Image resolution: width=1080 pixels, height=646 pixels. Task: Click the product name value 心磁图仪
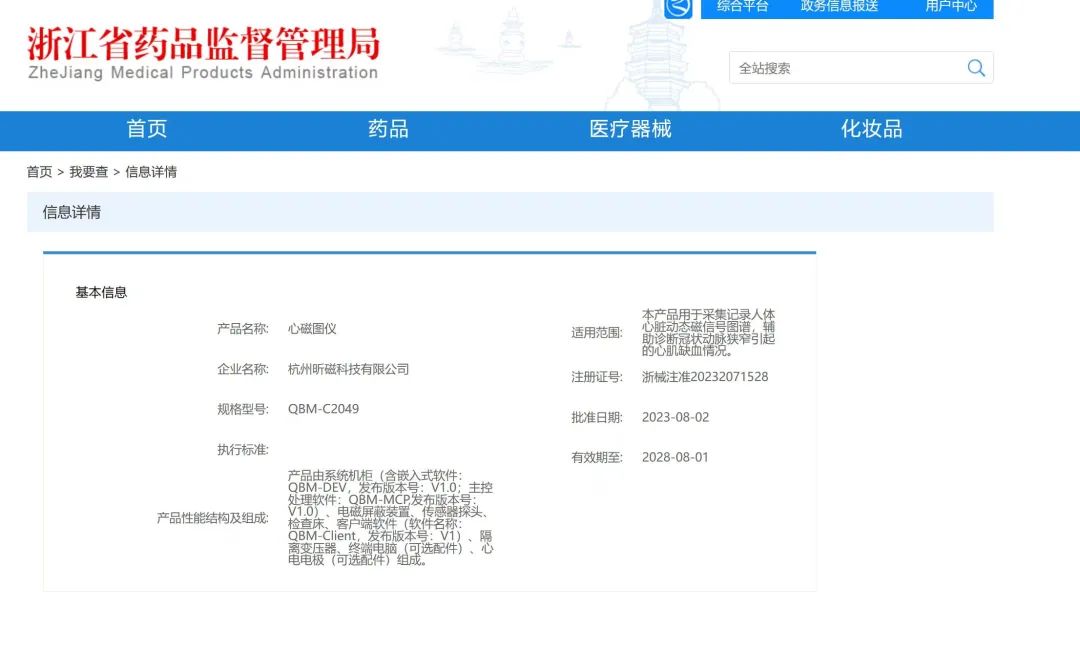click(312, 328)
